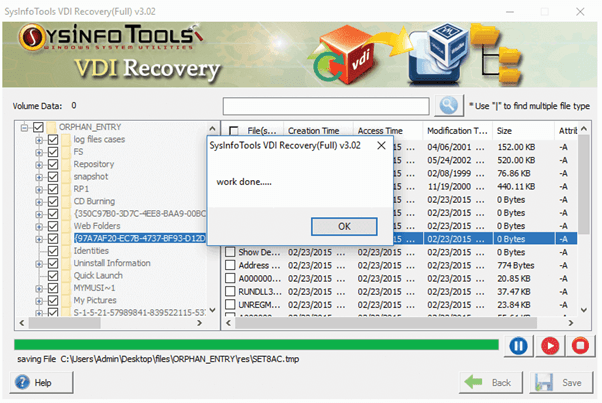Viewport: 602px width, 403px height.
Task: Expand the My Pictures node
Action: pyautogui.click(x=39, y=301)
